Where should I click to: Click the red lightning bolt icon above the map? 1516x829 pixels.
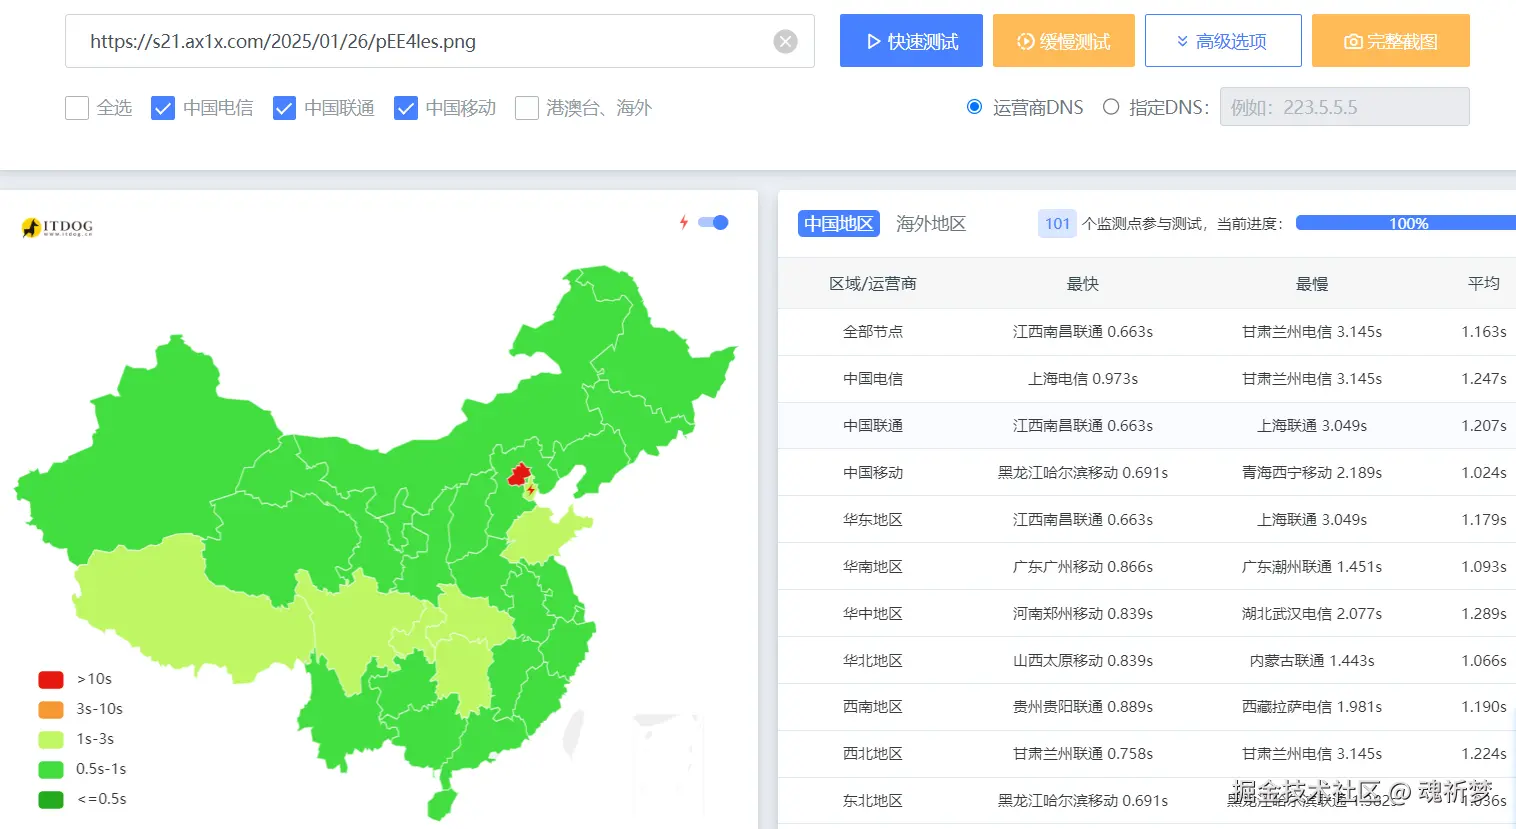[684, 222]
